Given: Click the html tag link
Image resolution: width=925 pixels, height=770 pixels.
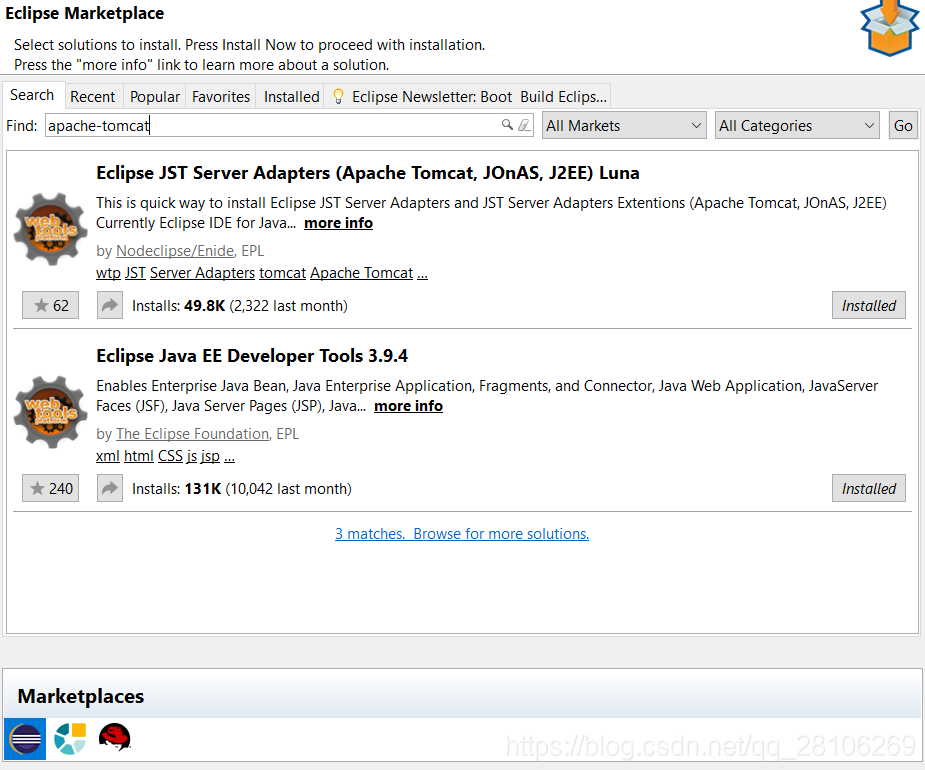Looking at the screenshot, I should (139, 456).
